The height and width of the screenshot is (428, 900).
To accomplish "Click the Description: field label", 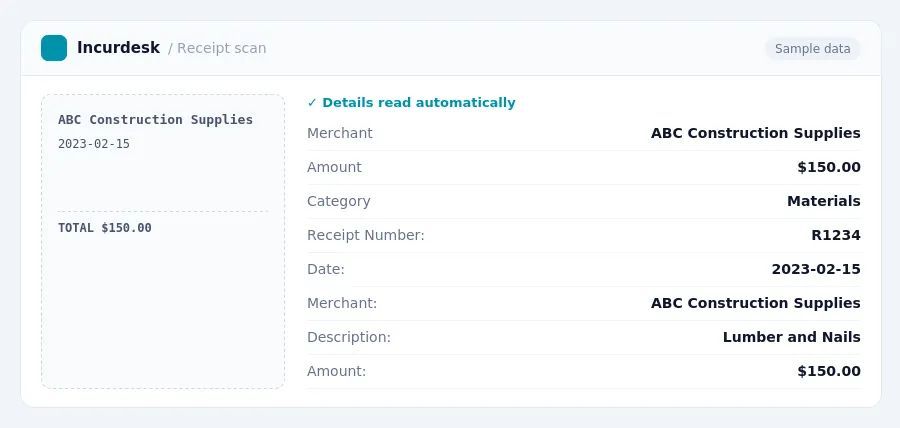I will tap(349, 337).
